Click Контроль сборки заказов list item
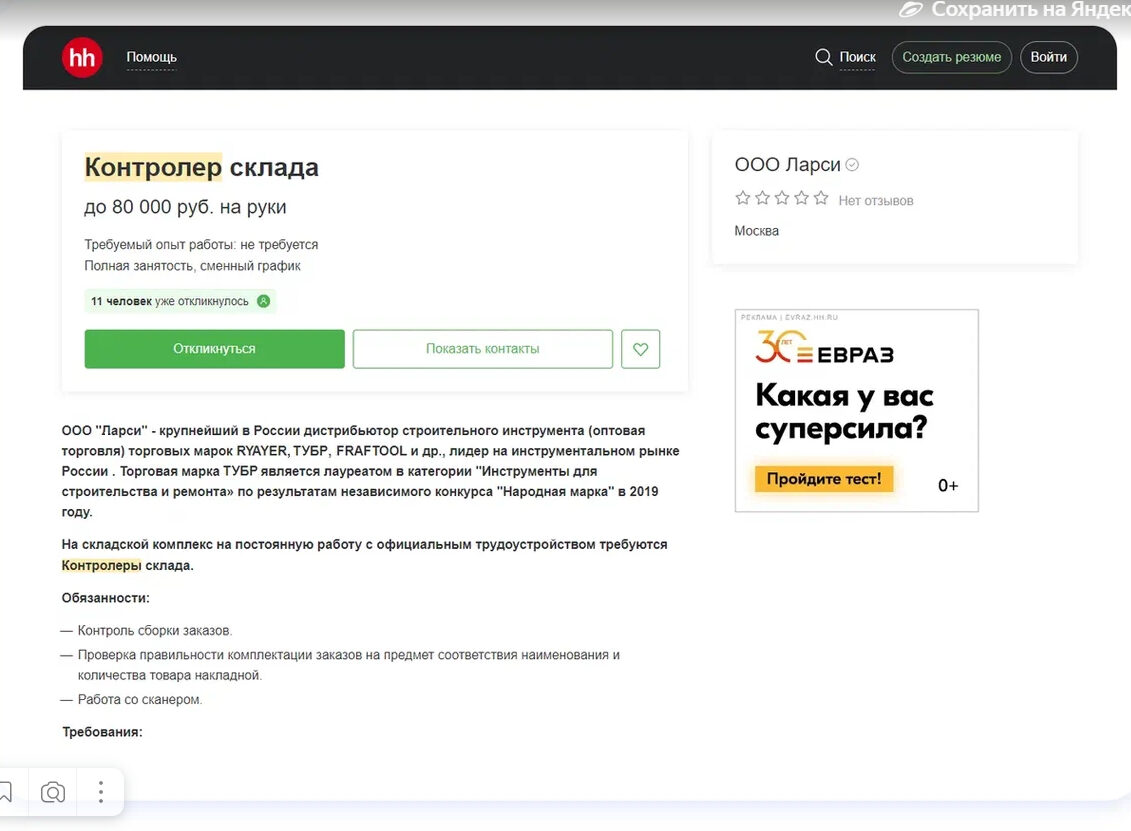This screenshot has width=1131, height=831. point(154,630)
